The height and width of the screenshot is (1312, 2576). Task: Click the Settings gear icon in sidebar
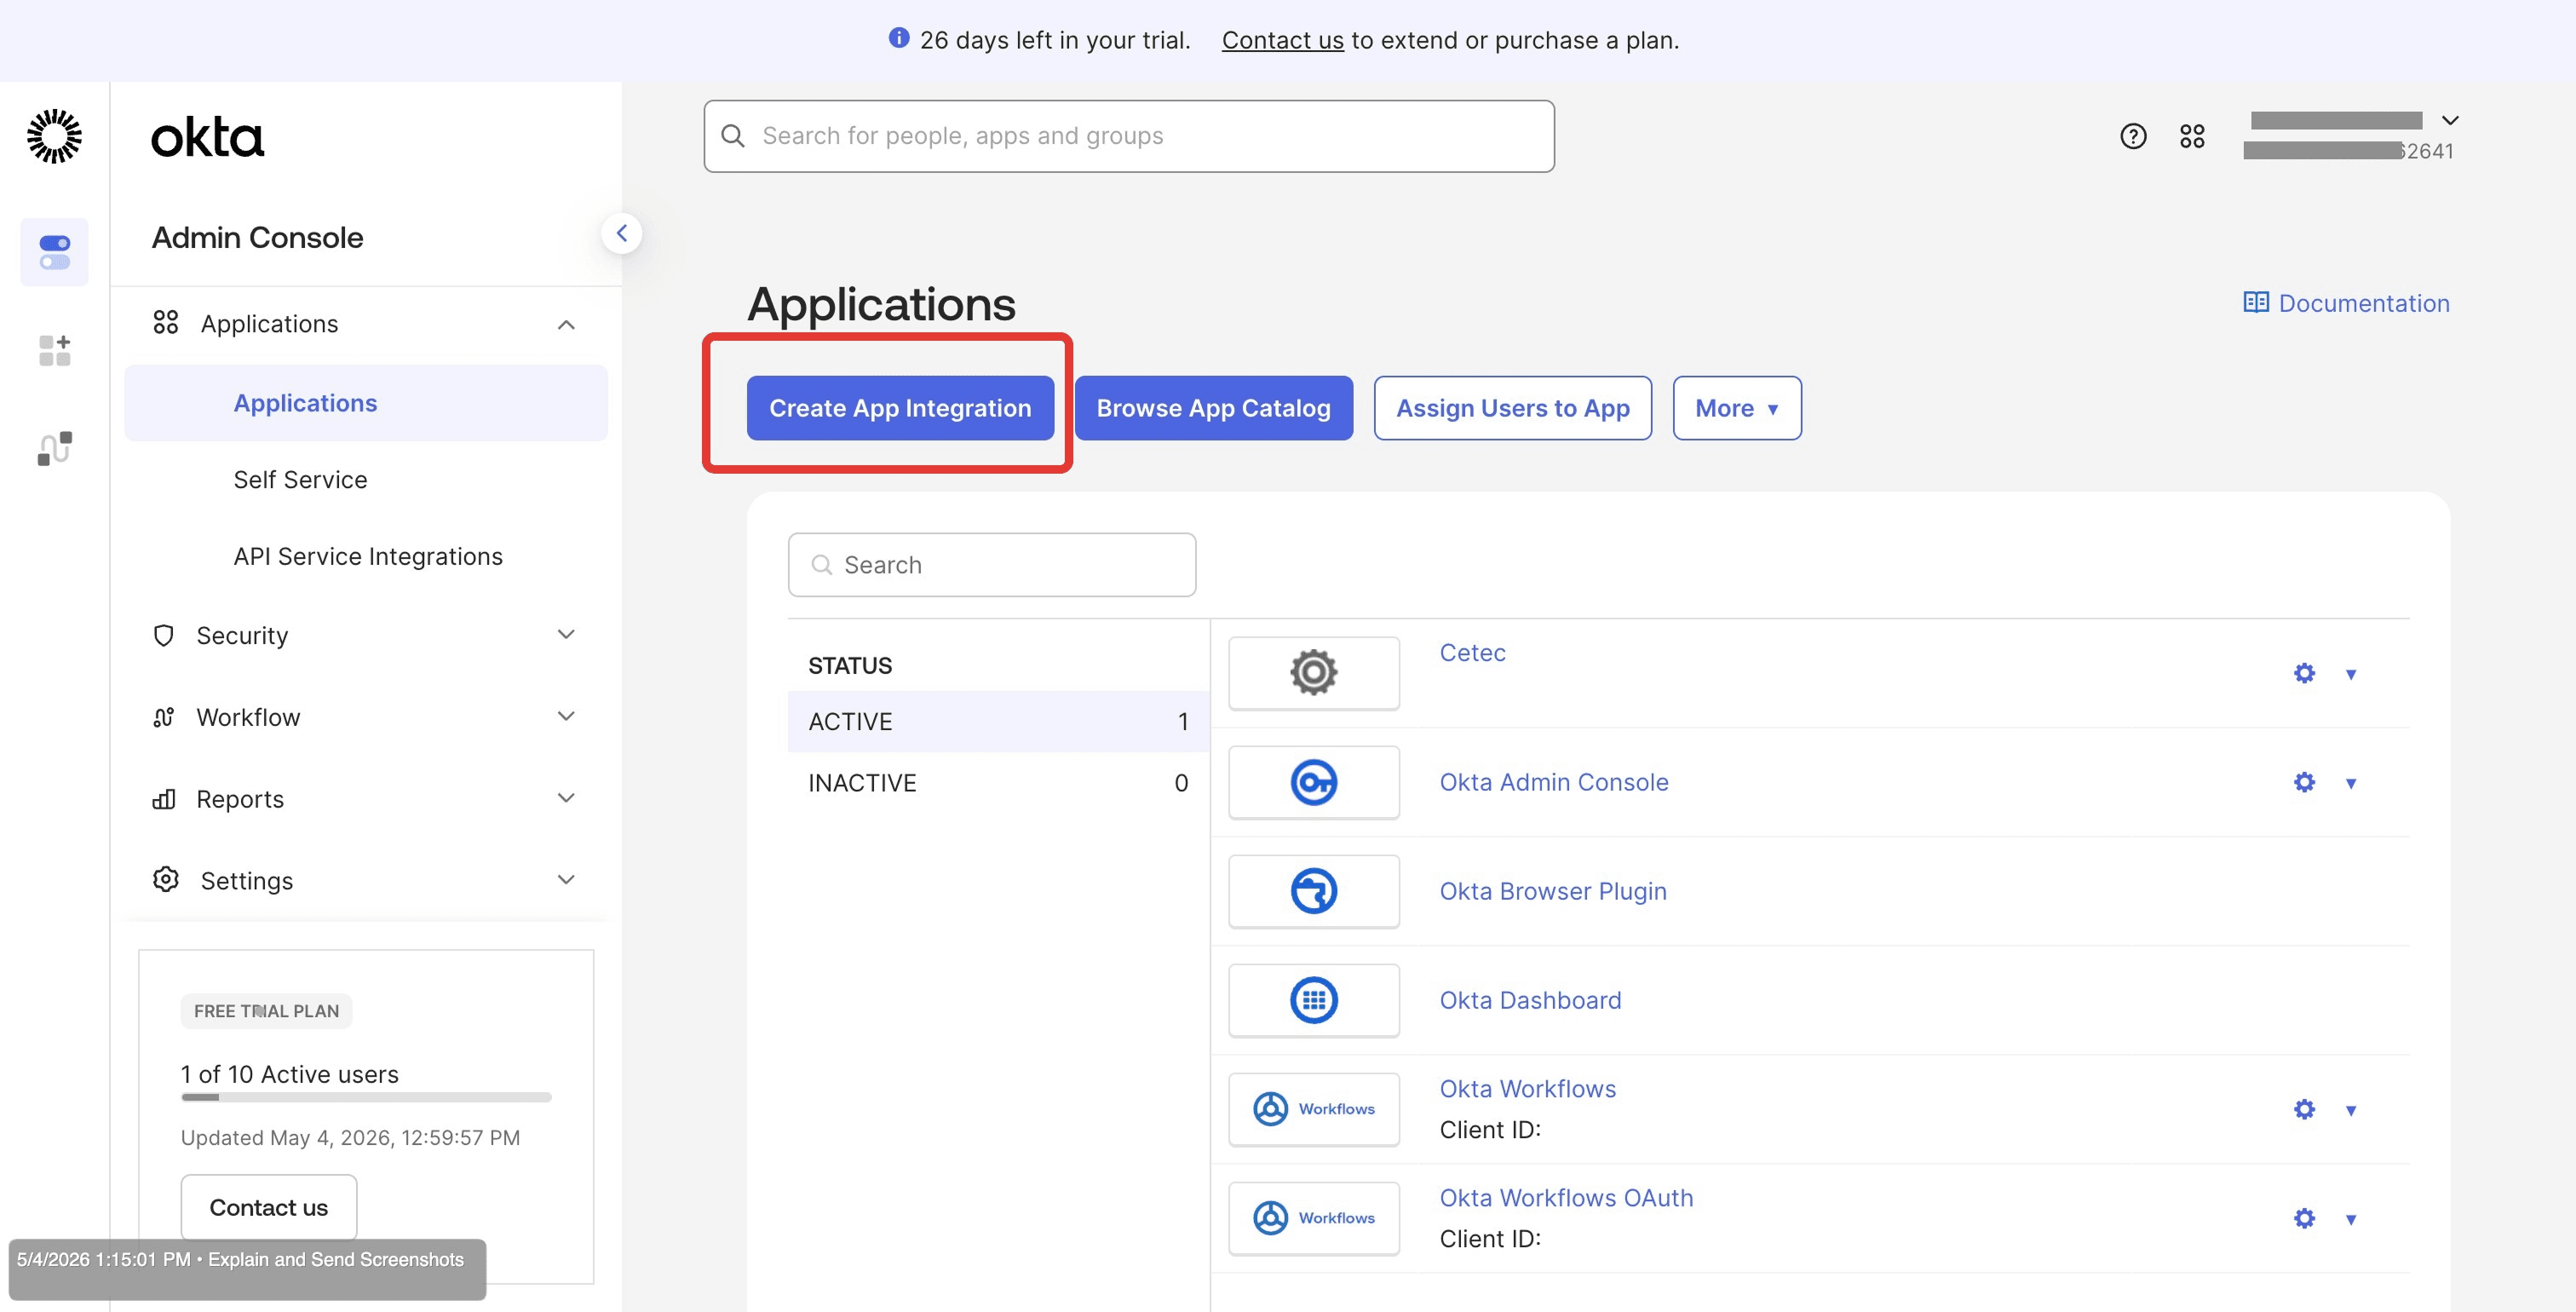[x=165, y=880]
